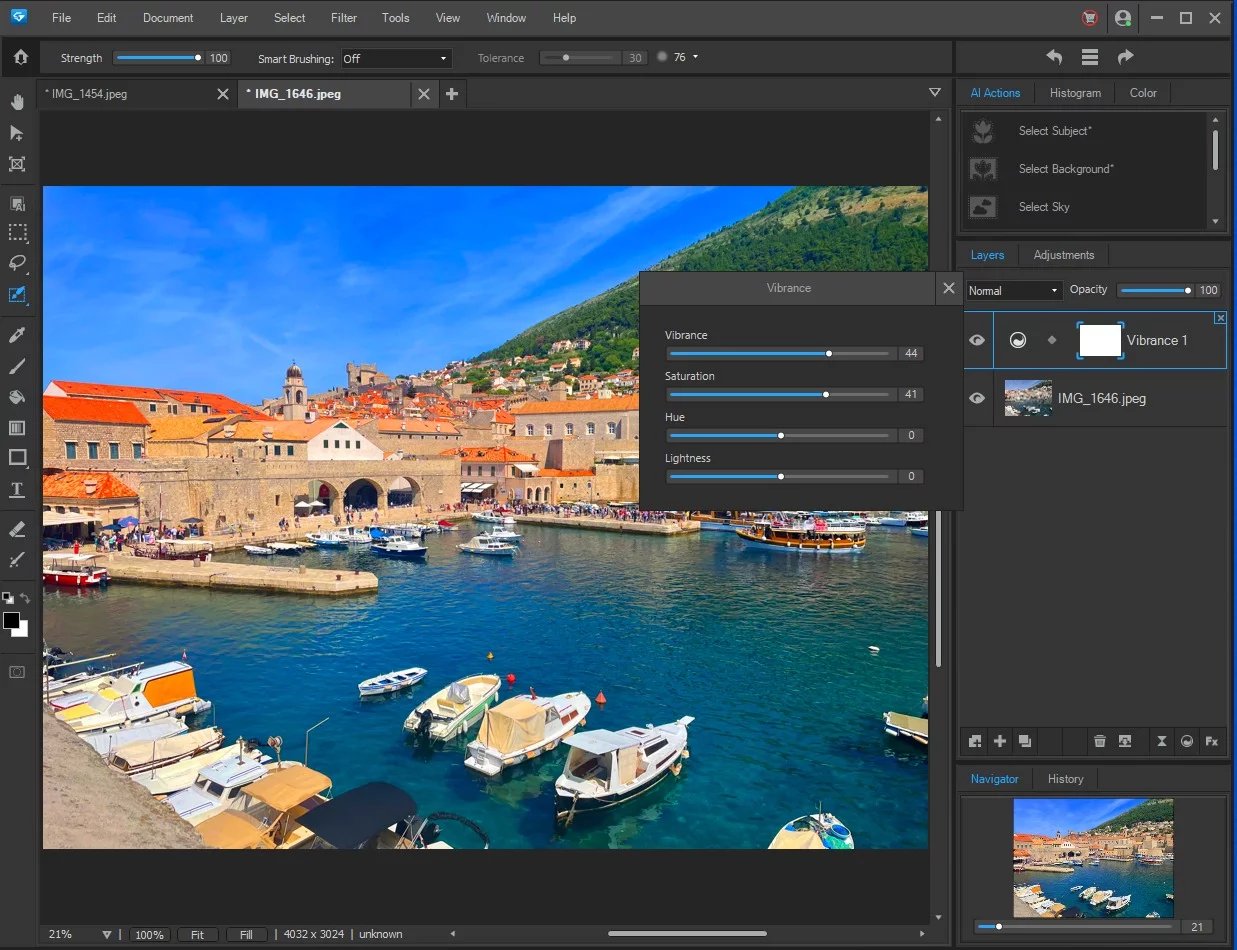Hide the Vibrance 1 adjustment layer
This screenshot has height=950, width=1237.
[x=976, y=340]
